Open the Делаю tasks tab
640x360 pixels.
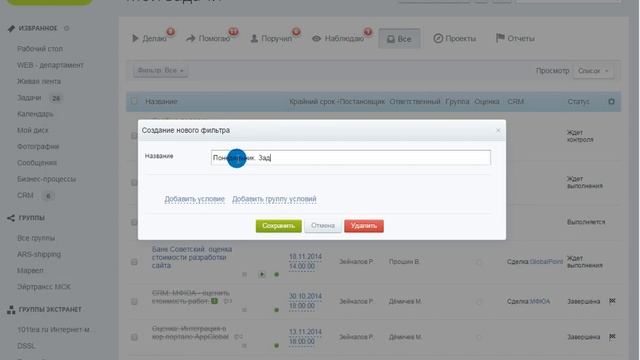[150, 38]
